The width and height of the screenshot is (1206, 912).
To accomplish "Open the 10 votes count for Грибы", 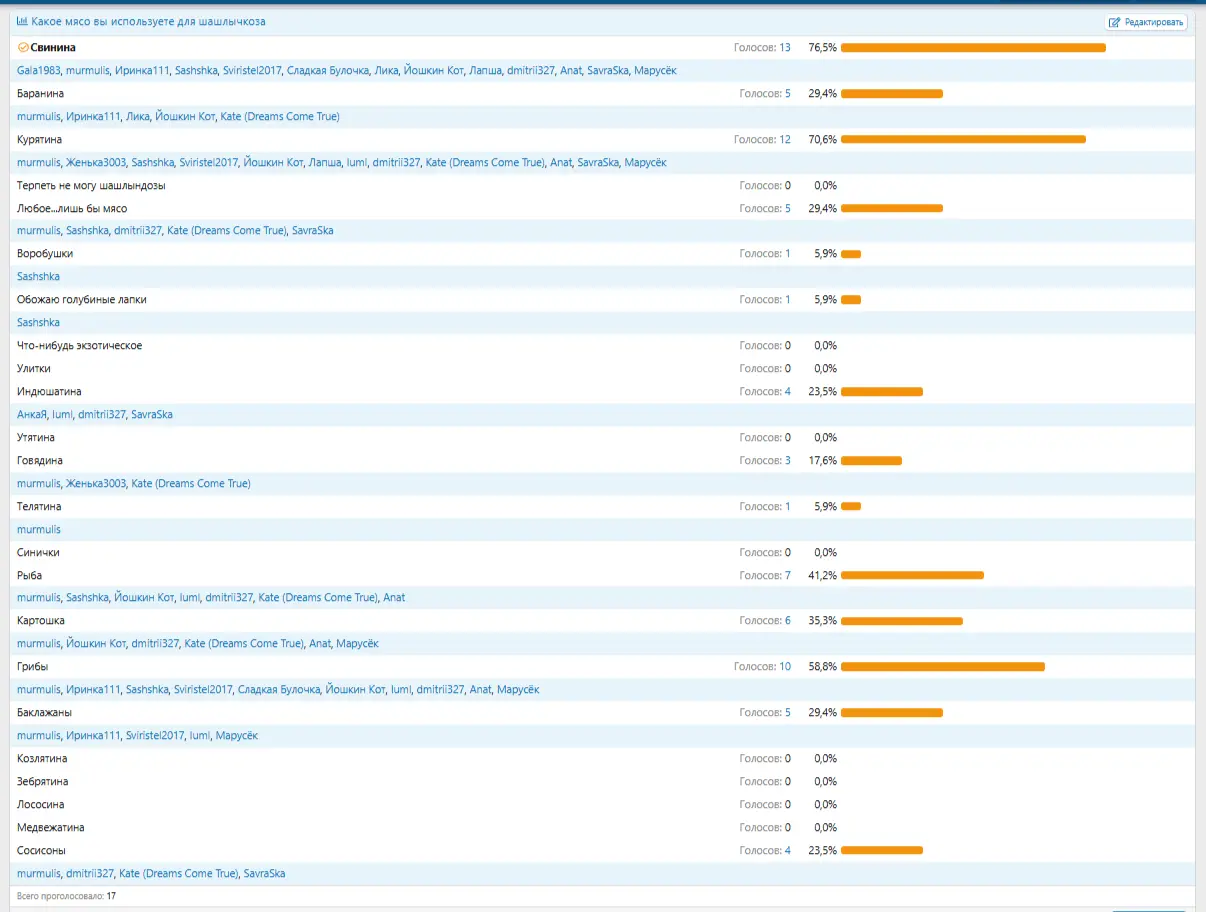I will [x=785, y=666].
